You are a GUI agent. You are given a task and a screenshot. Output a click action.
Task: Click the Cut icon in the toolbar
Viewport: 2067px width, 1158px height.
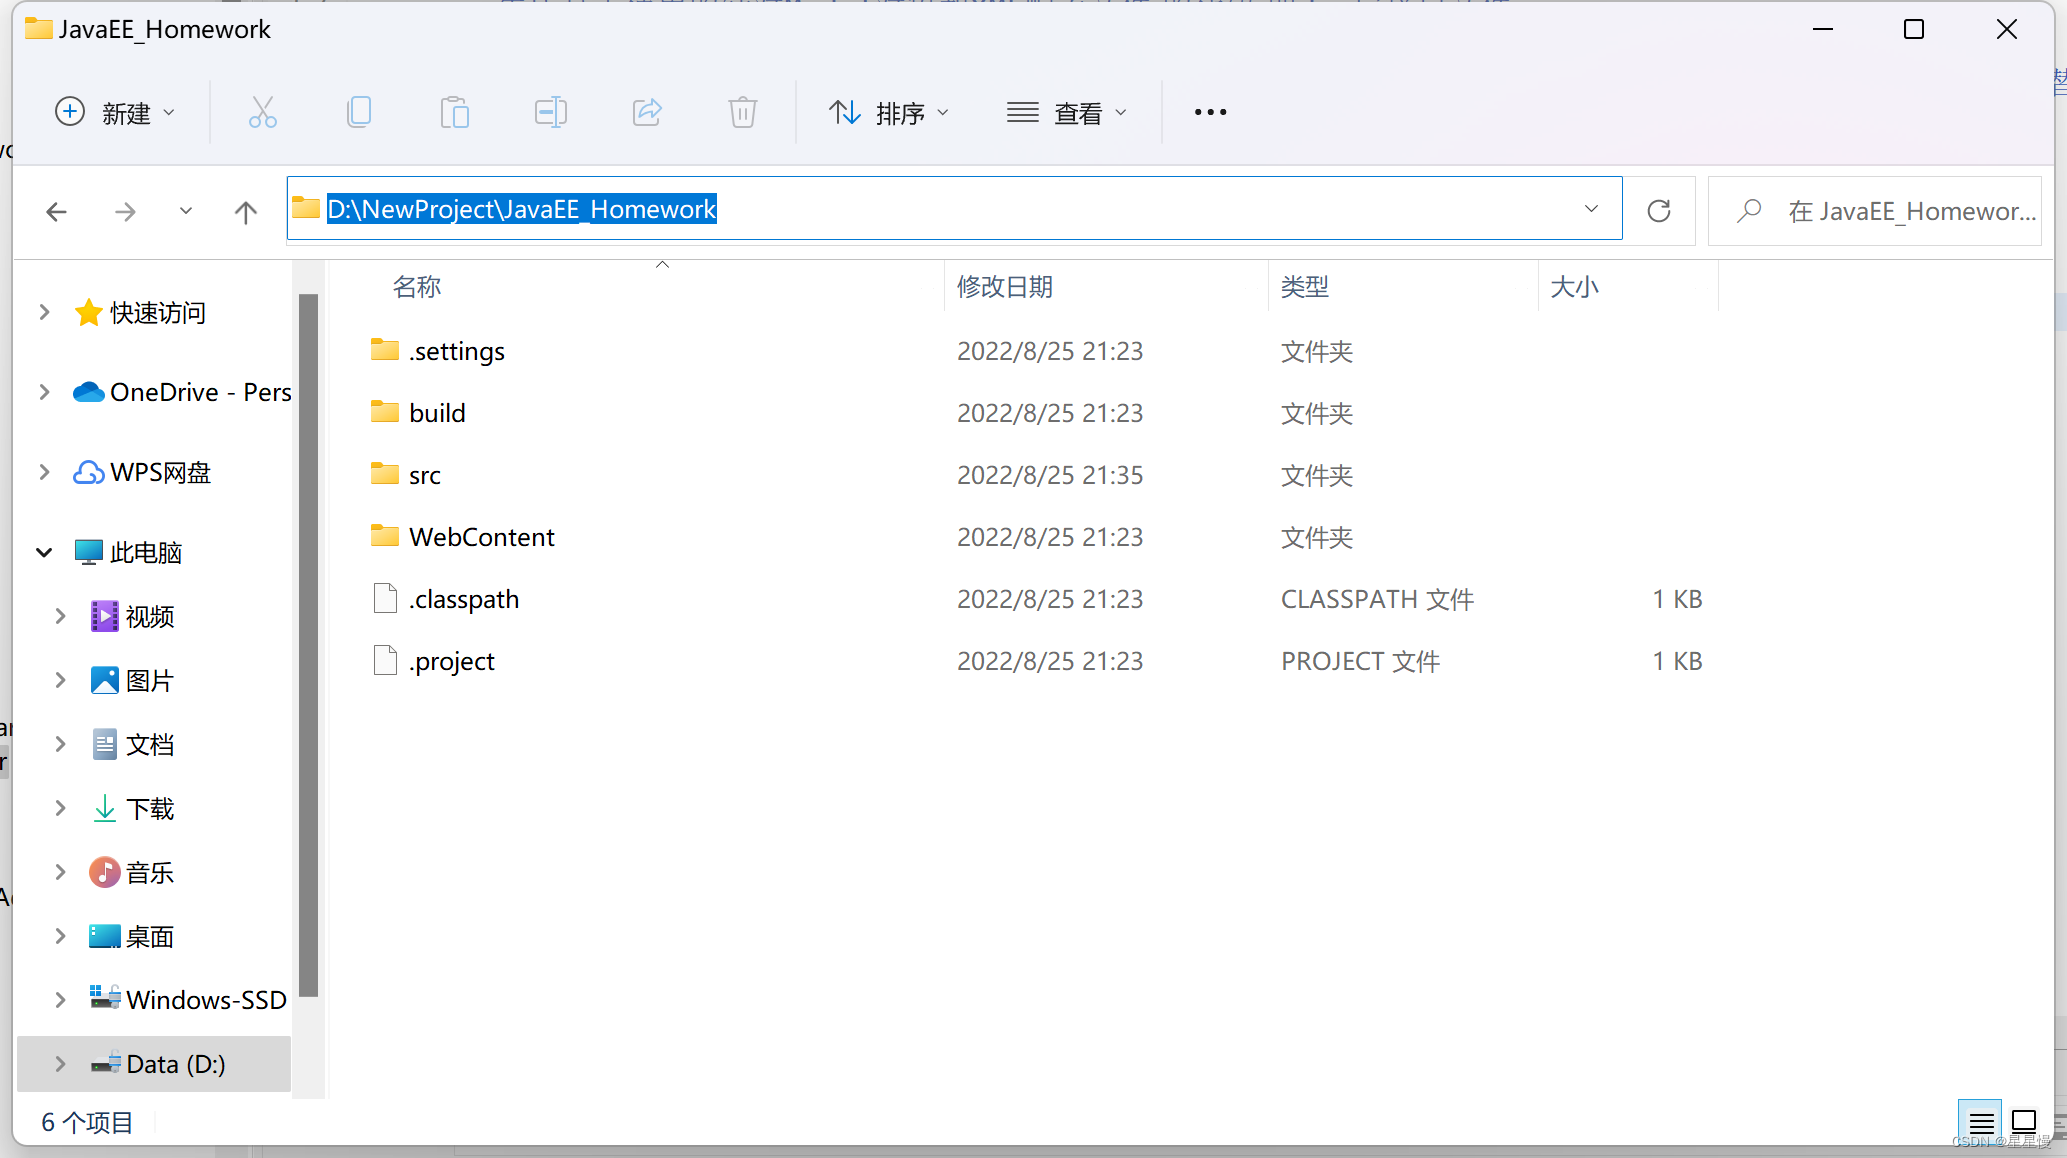[262, 112]
